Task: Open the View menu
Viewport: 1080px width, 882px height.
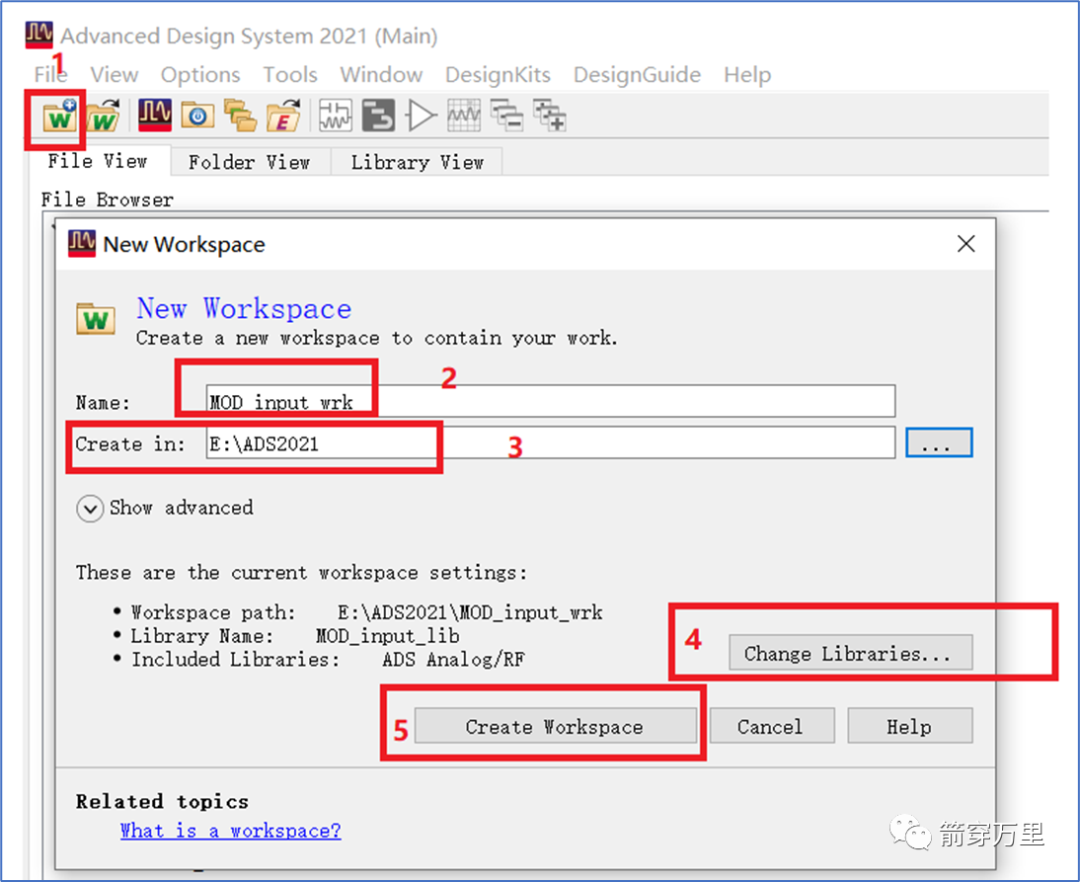Action: pos(114,74)
